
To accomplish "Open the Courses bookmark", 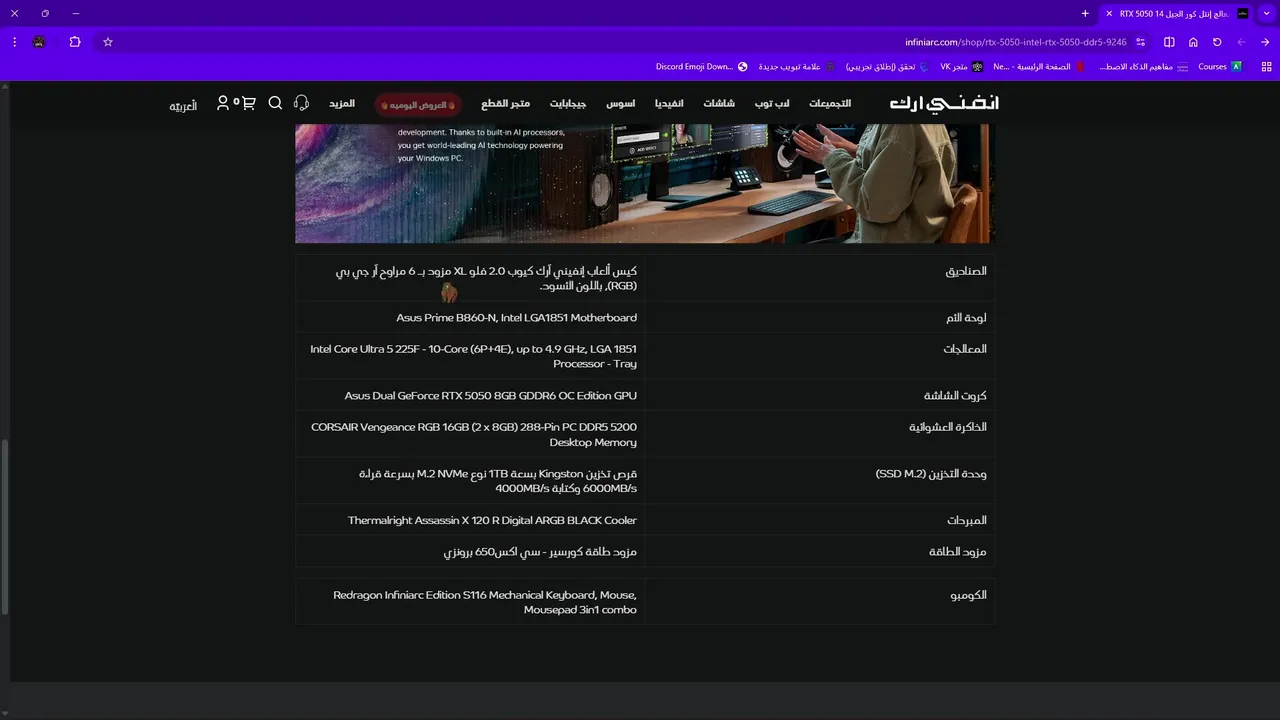I will [1219, 67].
